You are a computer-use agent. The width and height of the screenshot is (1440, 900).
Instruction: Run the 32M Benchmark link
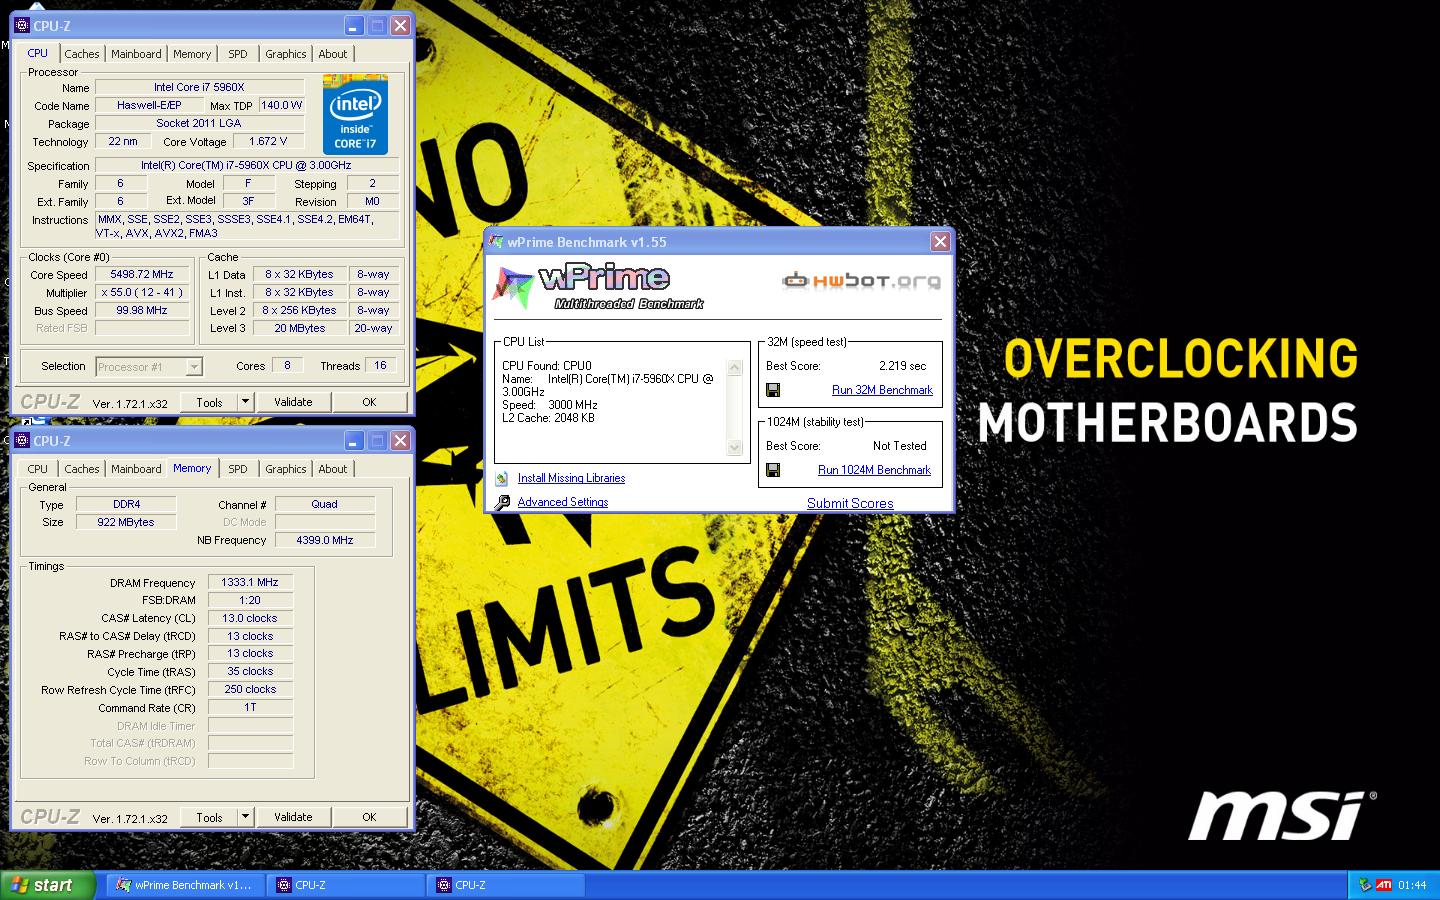tap(882, 390)
